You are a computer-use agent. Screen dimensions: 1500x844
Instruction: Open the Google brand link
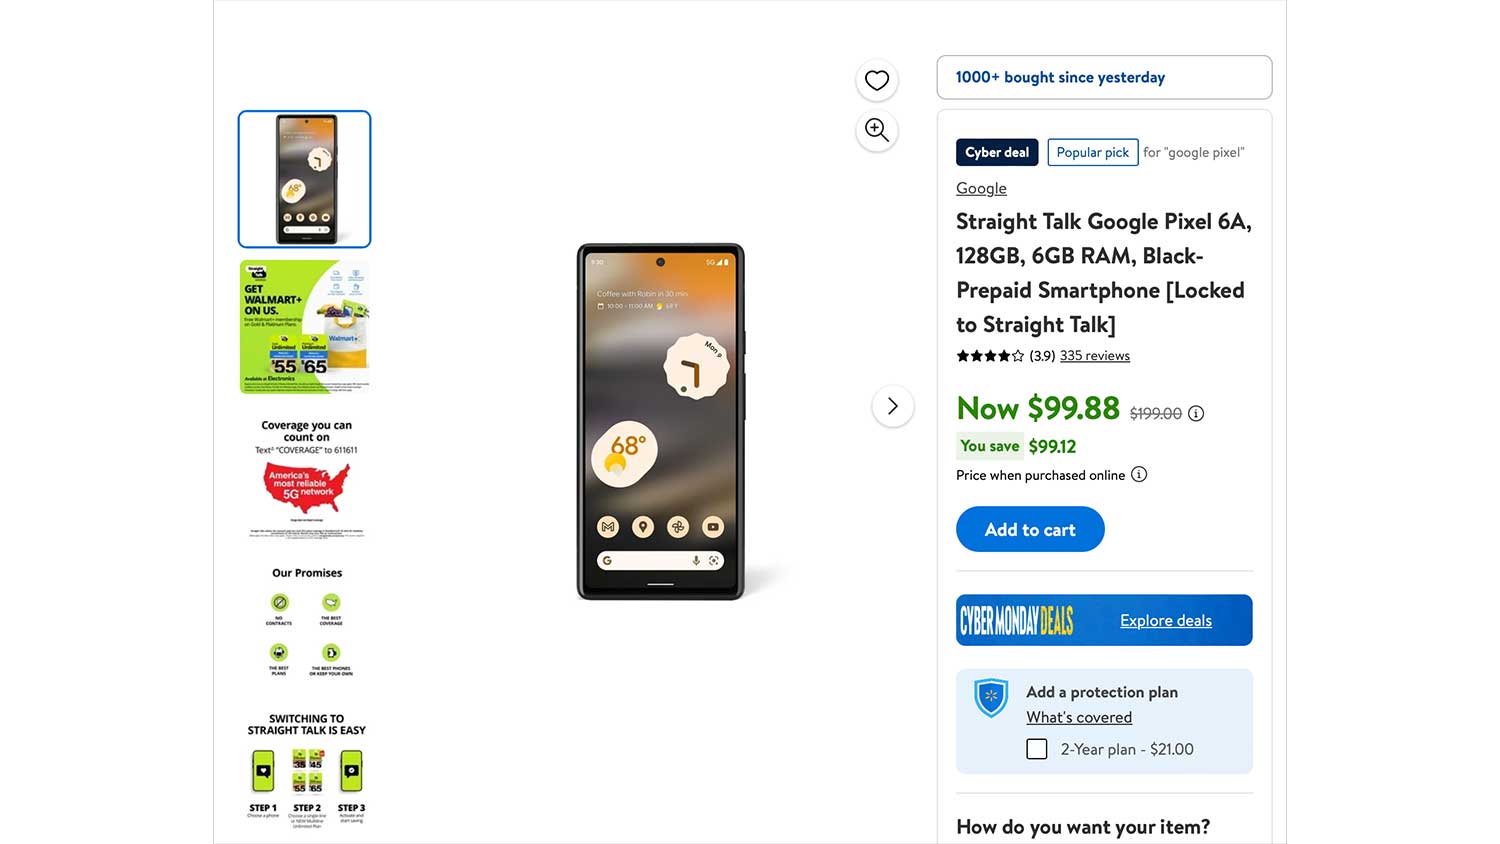pos(981,188)
